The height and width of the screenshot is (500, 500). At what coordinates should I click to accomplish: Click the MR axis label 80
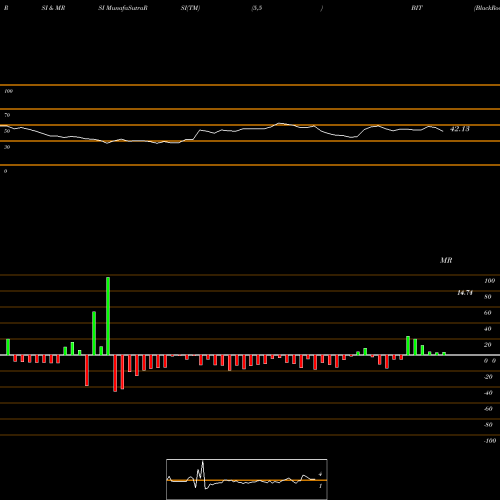click(488, 297)
